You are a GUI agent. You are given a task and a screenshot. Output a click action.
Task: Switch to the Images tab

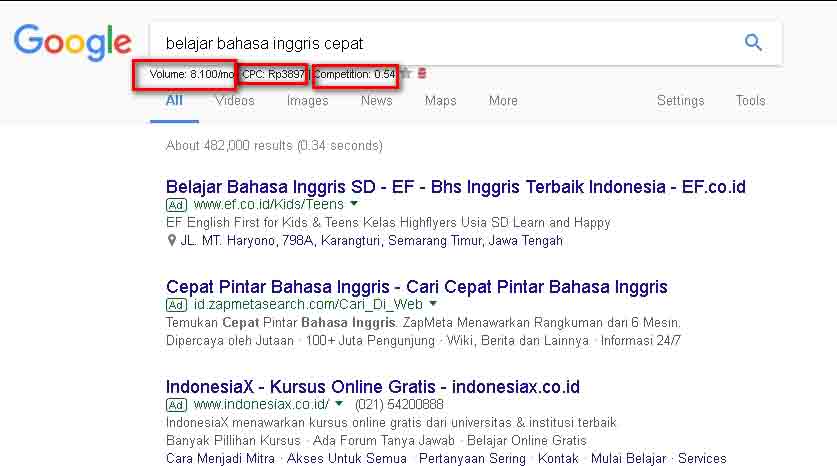coord(307,100)
